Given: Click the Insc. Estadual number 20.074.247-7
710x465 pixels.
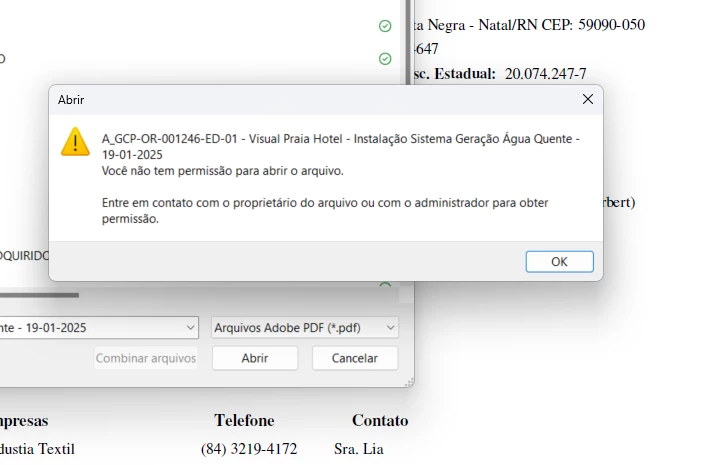Looking at the screenshot, I should click(x=546, y=73).
